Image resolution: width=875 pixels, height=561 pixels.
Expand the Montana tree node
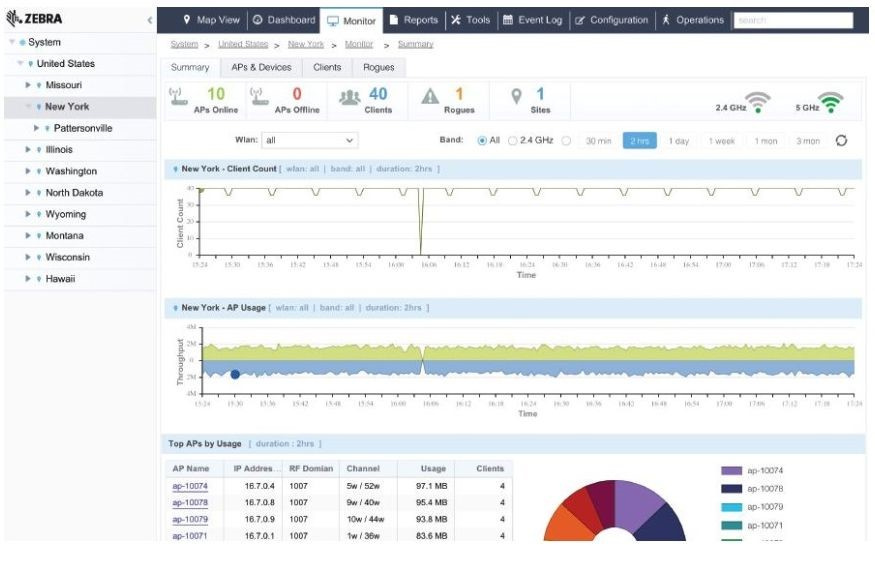[28, 236]
